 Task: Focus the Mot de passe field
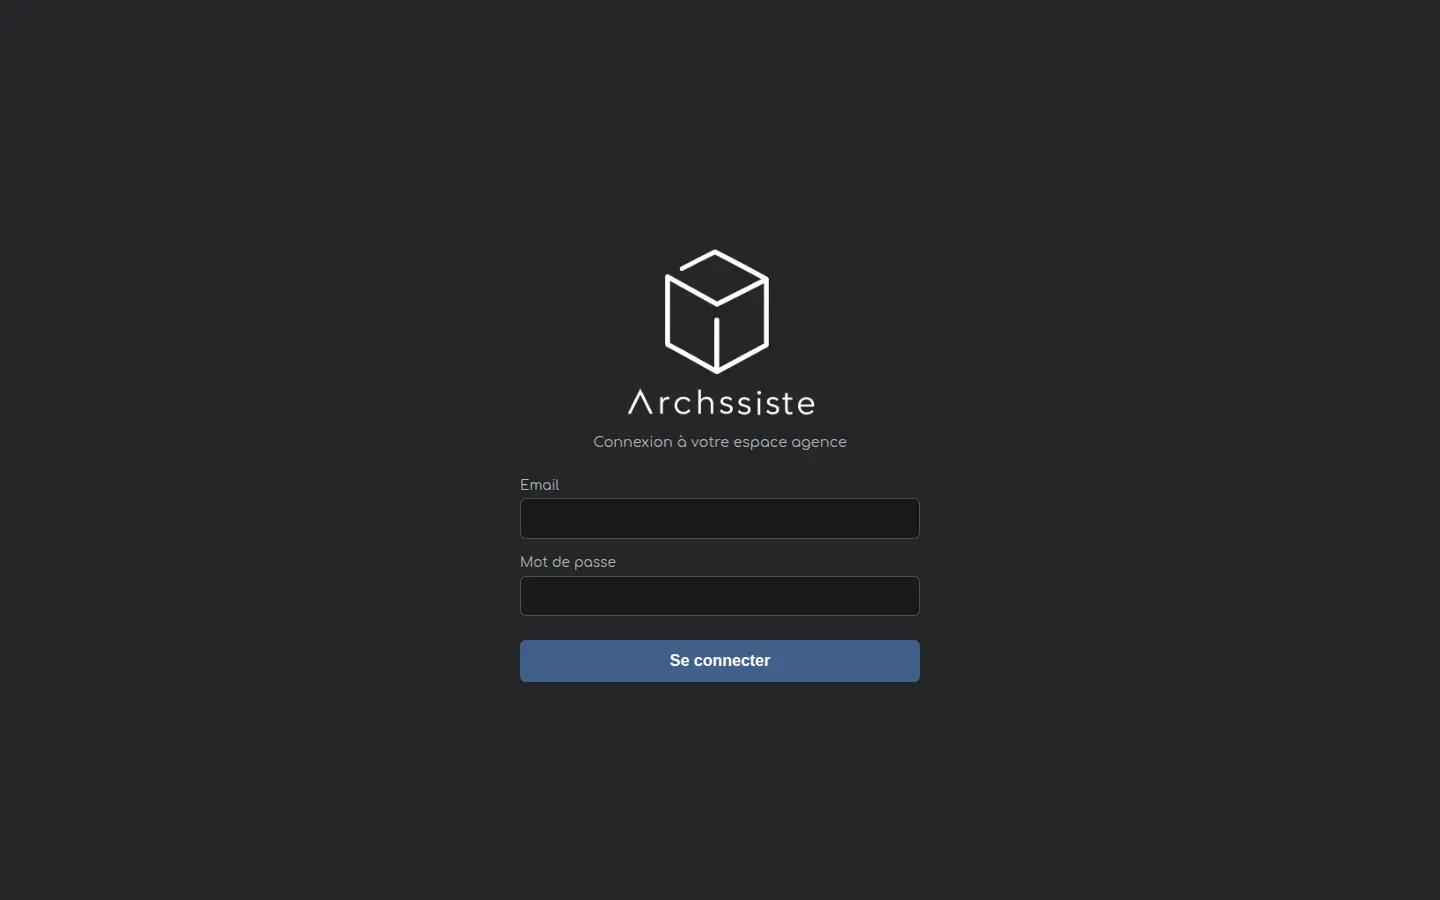coord(720,596)
